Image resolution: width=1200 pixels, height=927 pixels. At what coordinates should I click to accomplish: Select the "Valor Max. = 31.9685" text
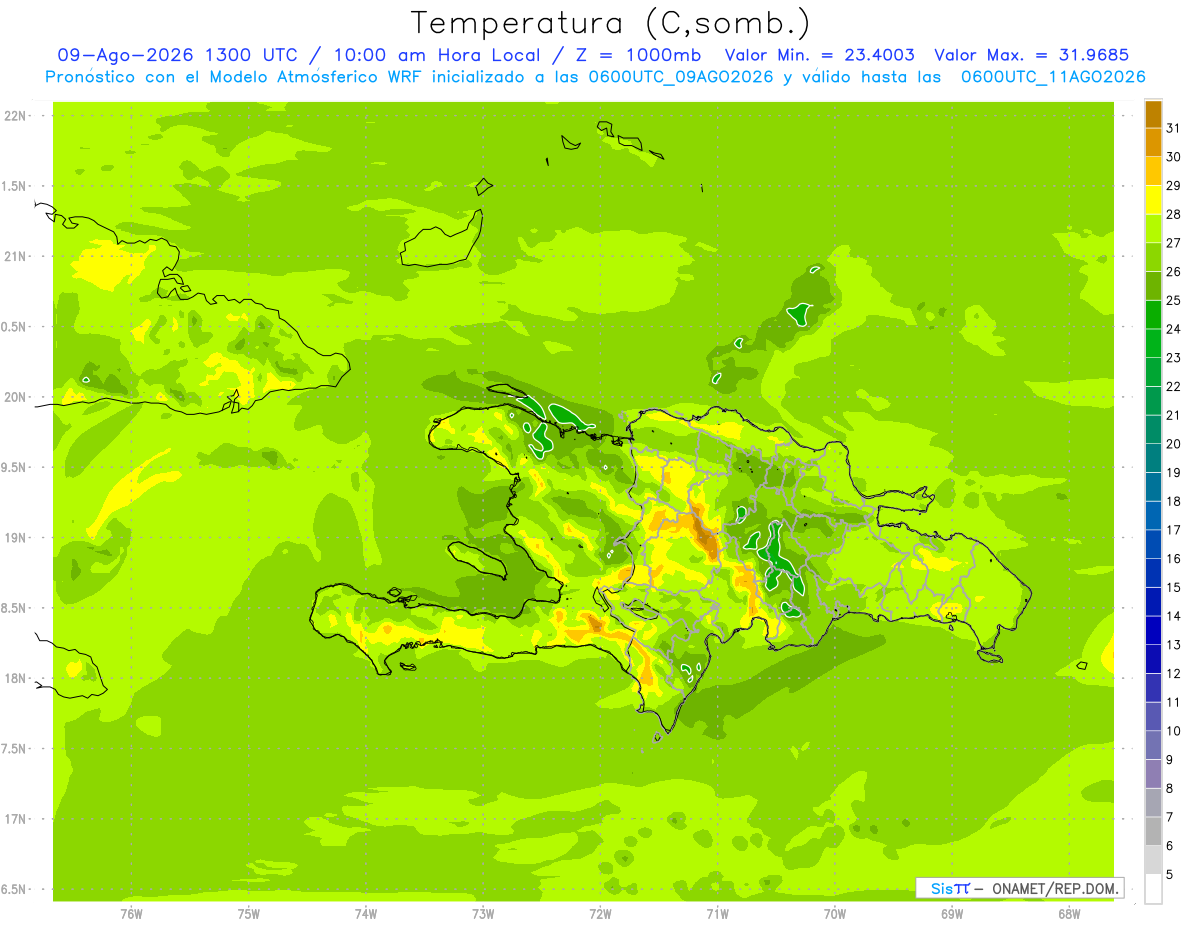(1033, 55)
